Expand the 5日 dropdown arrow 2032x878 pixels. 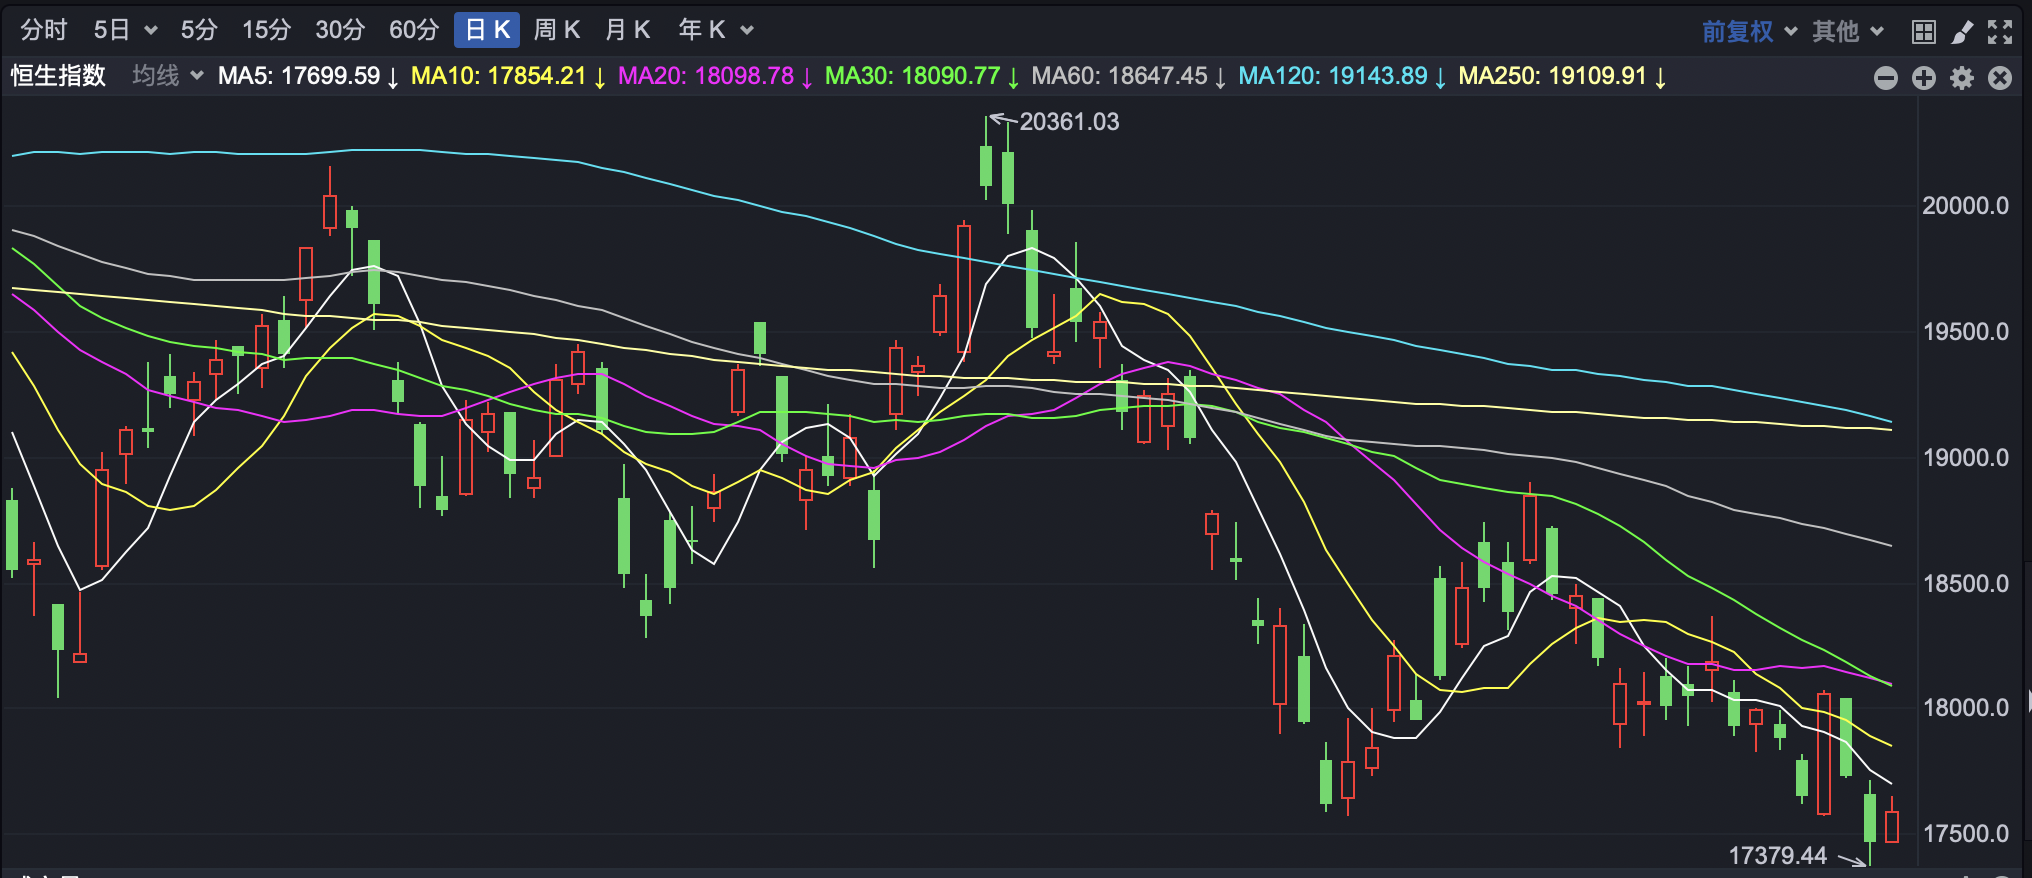pos(151,31)
